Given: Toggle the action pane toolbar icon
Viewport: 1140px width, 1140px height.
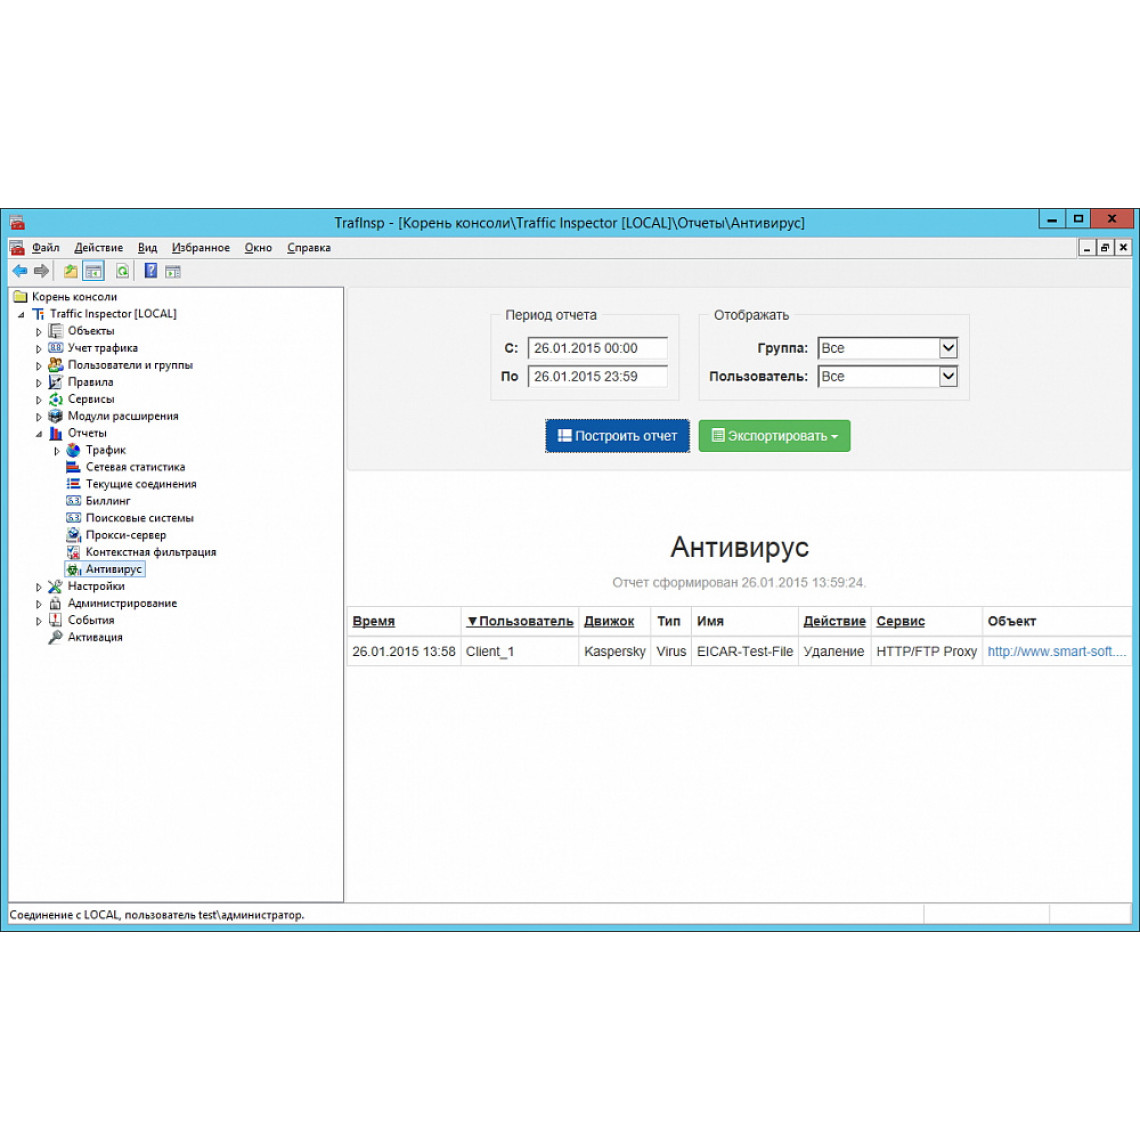Looking at the screenshot, I should coord(173,271).
